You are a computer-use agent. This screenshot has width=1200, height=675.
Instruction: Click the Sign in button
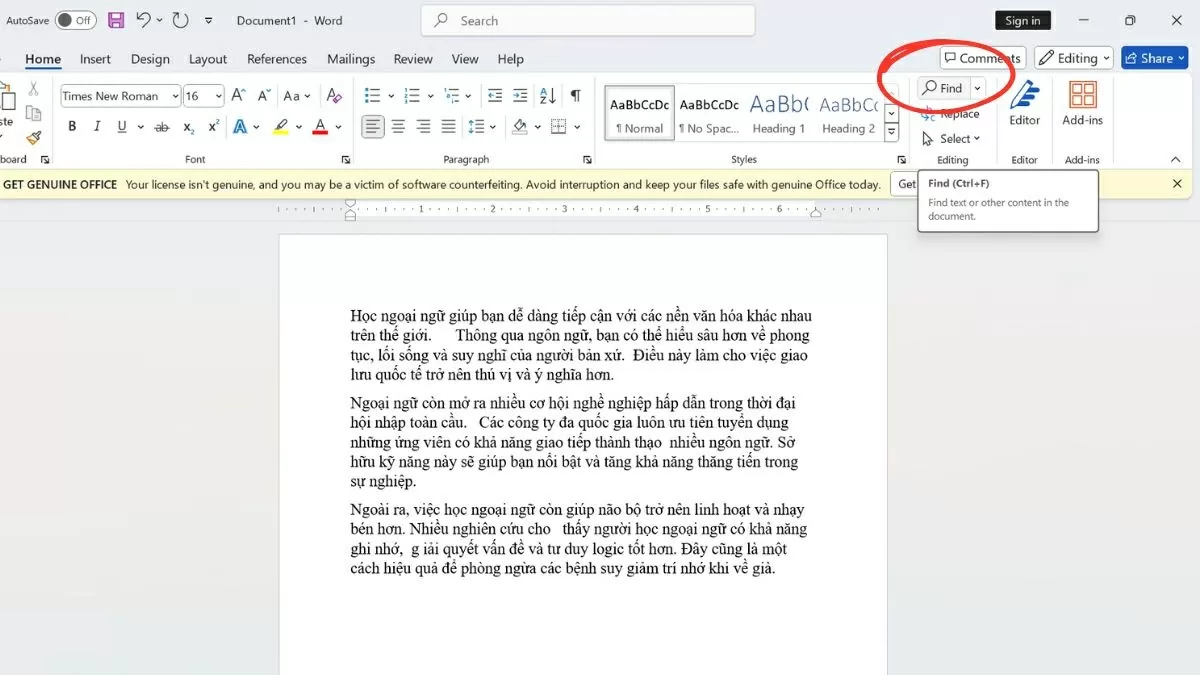pyautogui.click(x=1022, y=20)
